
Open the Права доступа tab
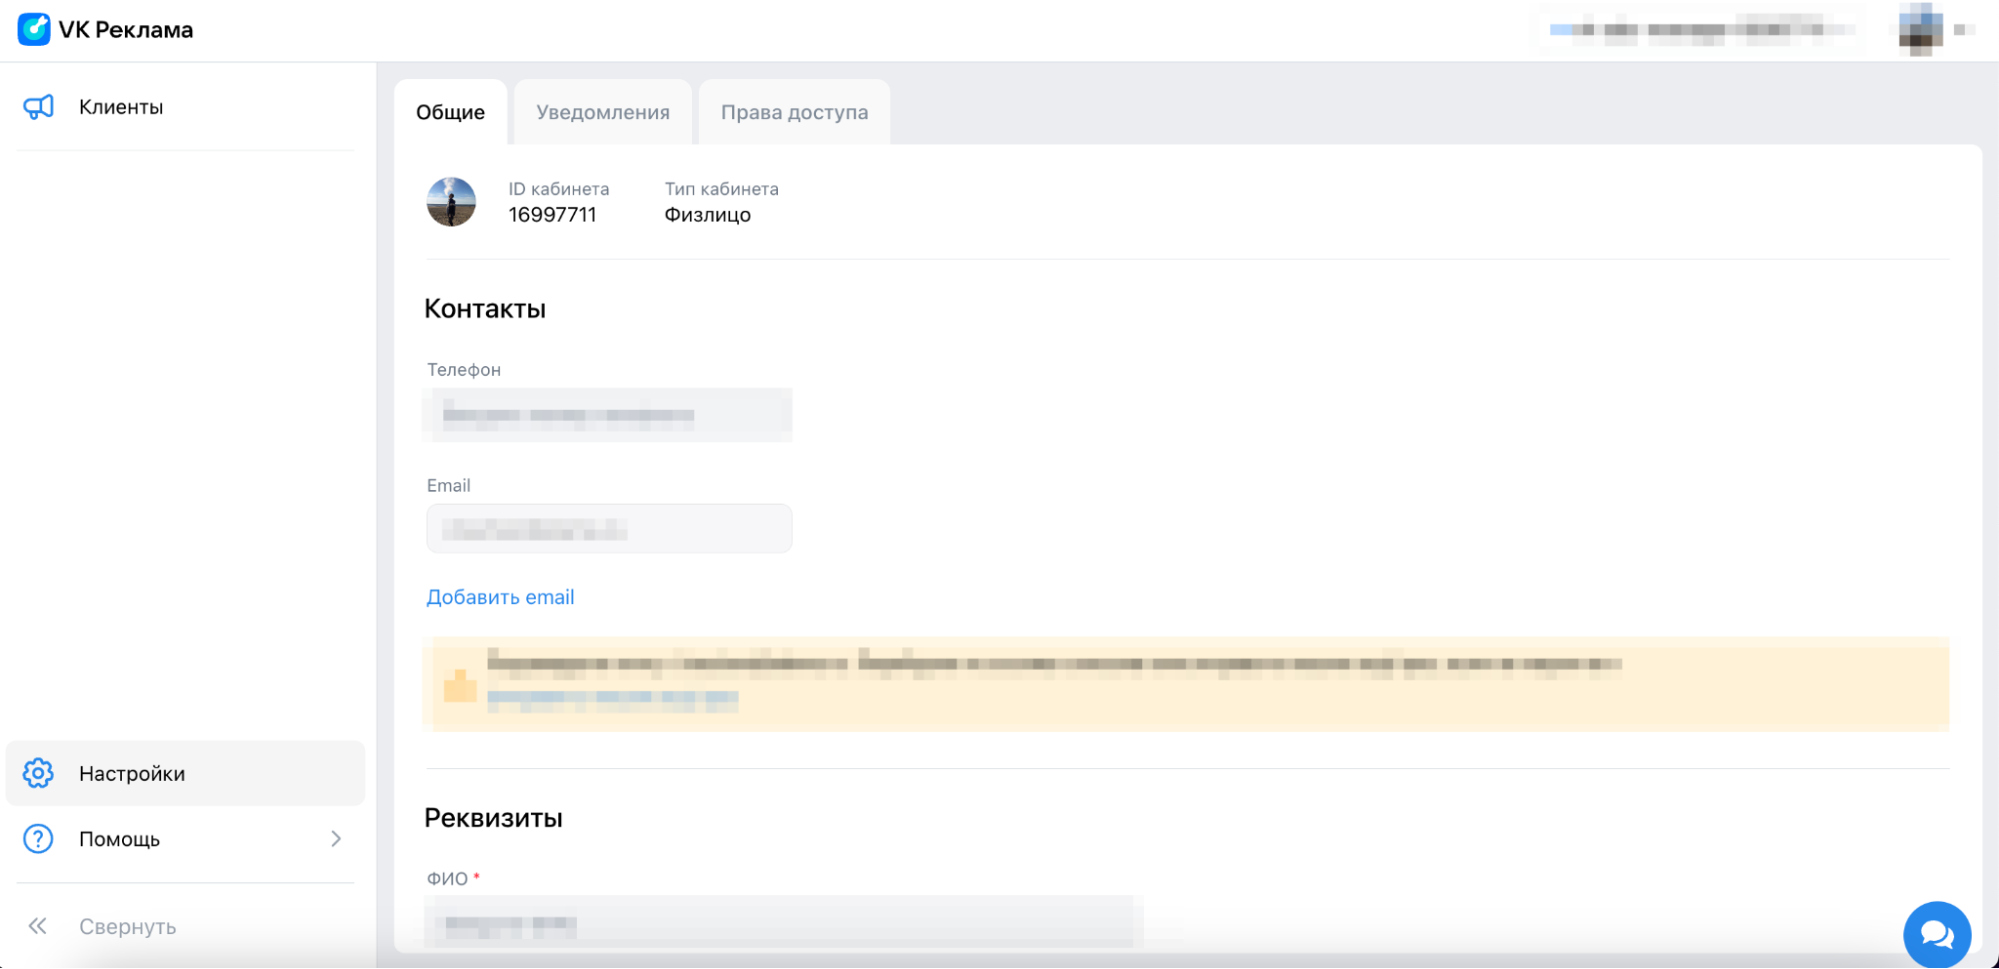(x=795, y=112)
